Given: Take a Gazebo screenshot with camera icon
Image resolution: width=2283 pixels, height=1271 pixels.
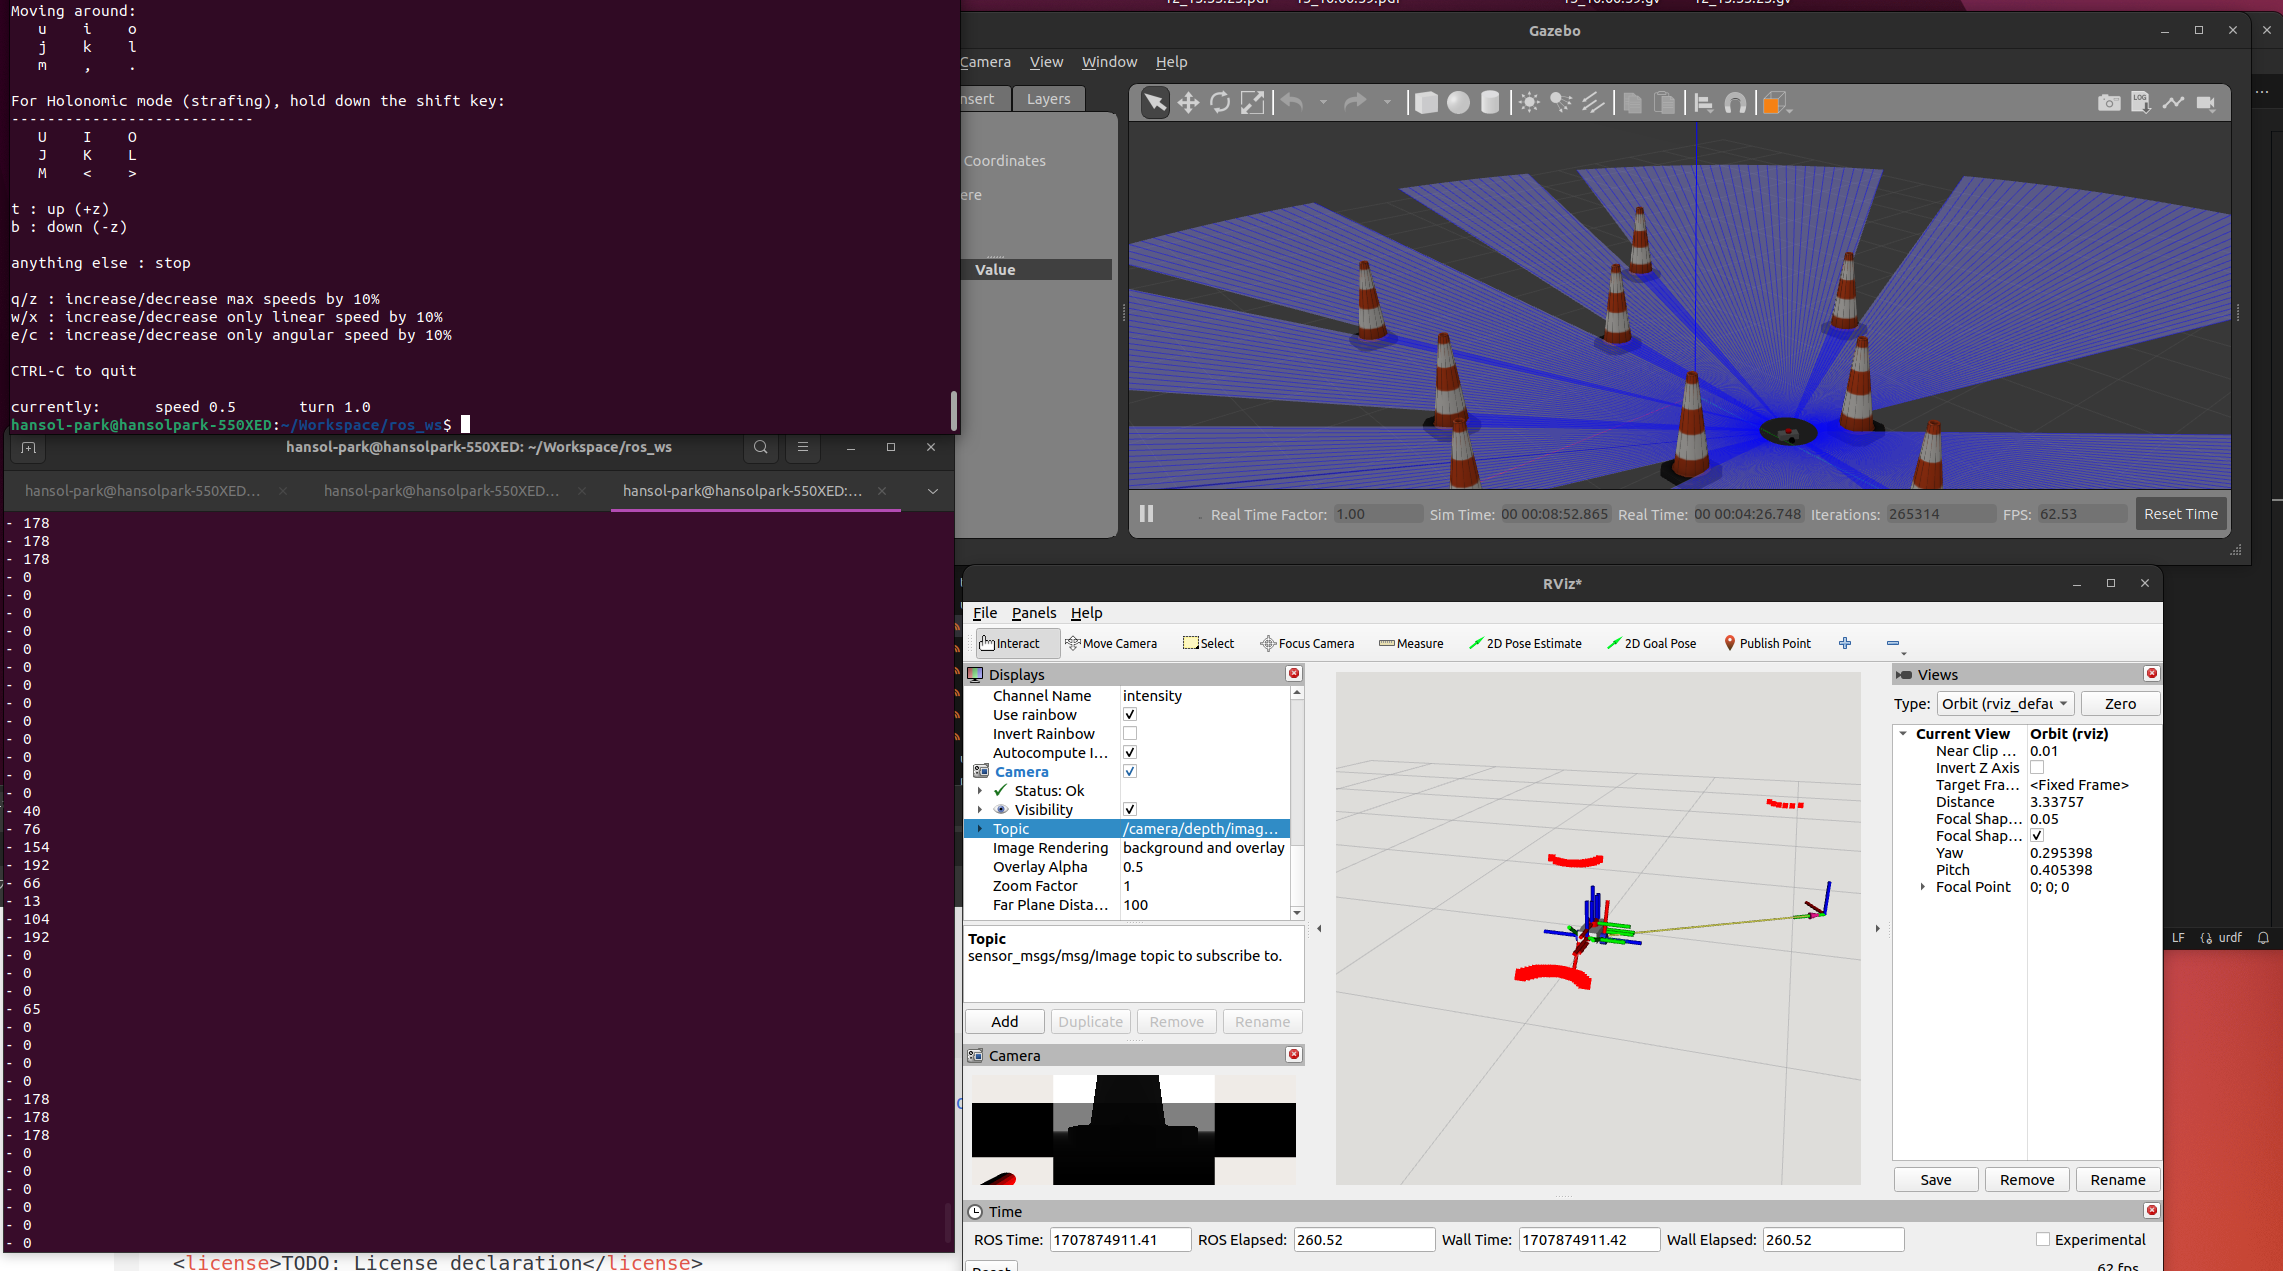Looking at the screenshot, I should point(2109,103).
